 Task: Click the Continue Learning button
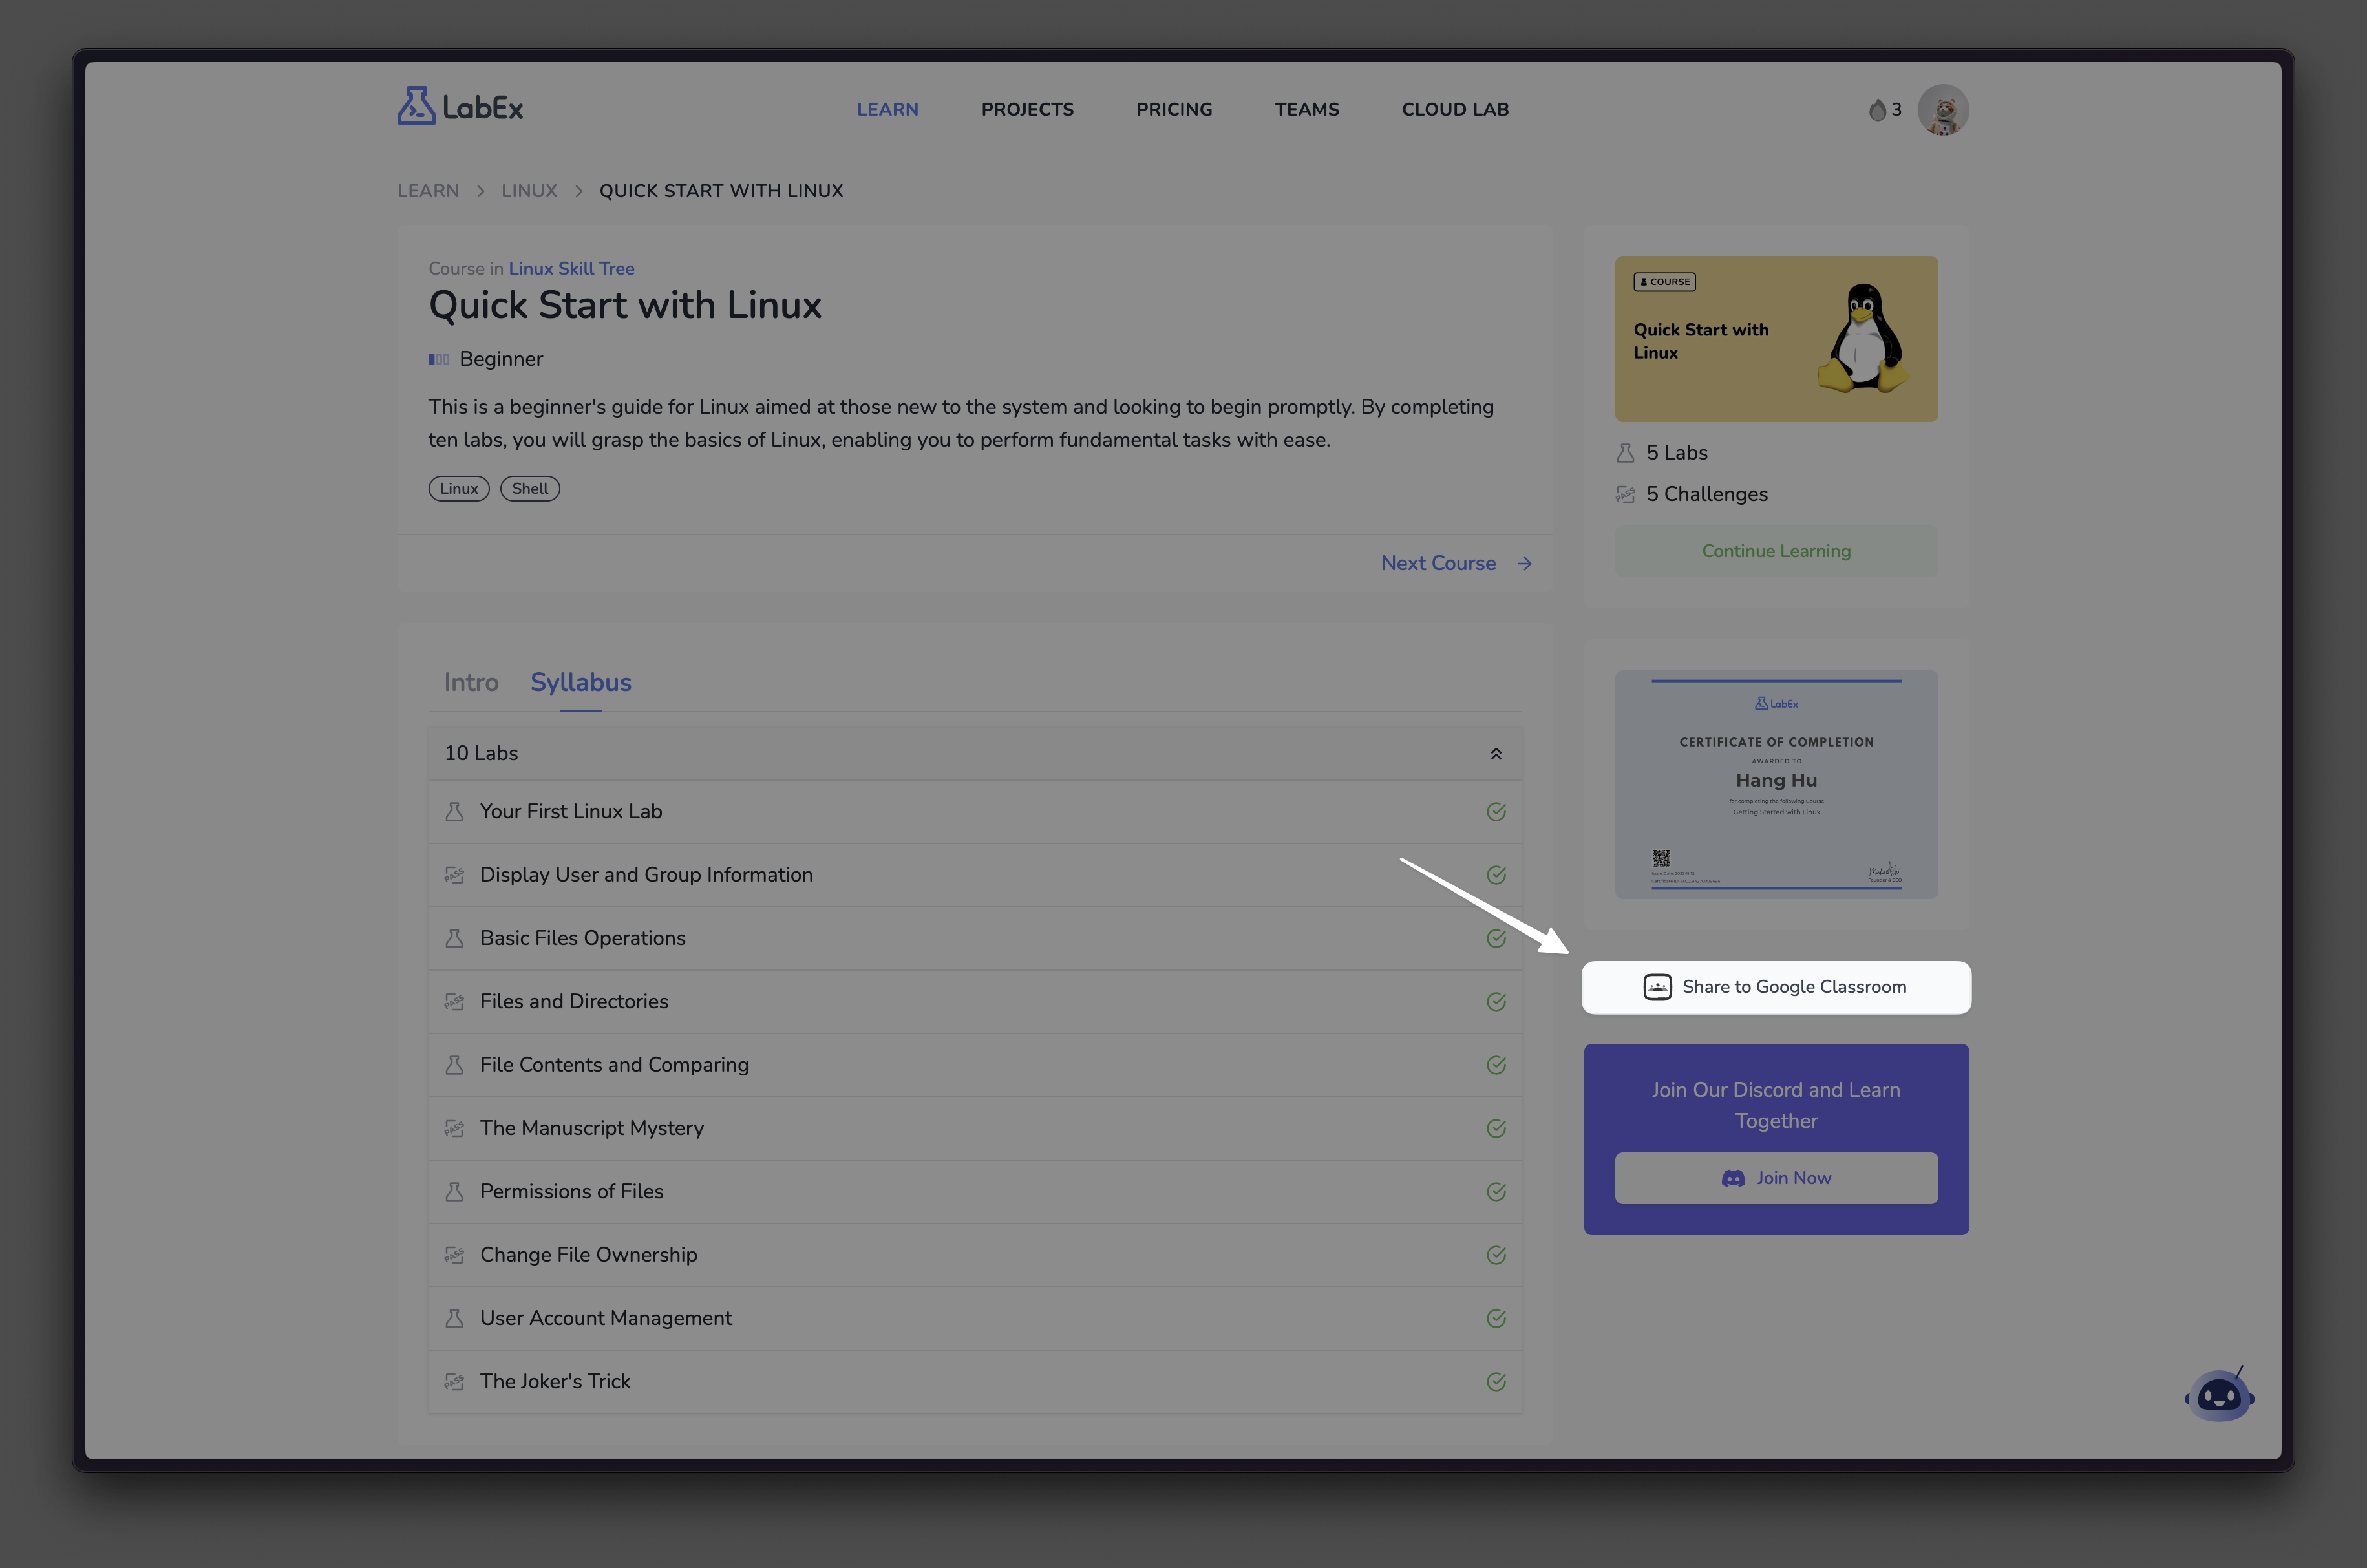point(1776,551)
